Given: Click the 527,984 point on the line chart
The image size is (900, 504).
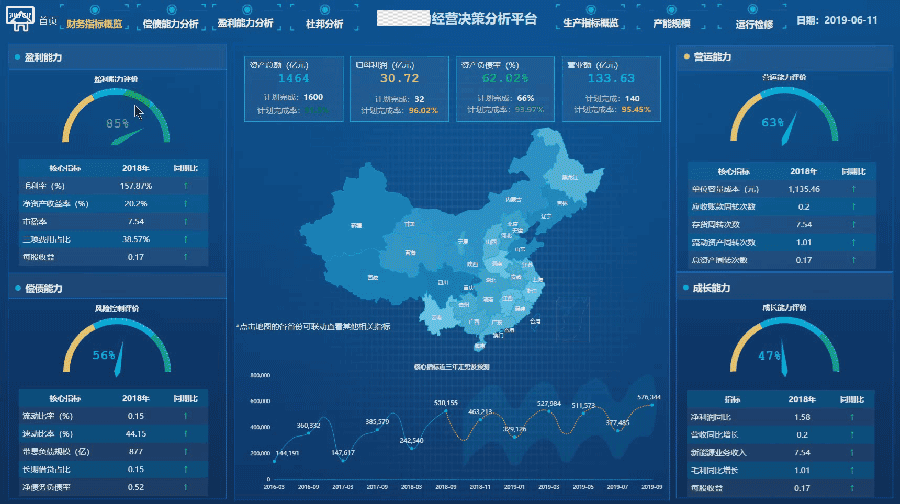Looking at the screenshot, I should [549, 411].
